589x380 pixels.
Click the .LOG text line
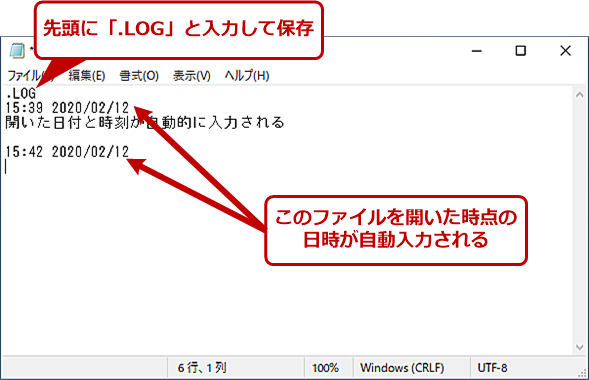pyautogui.click(x=21, y=93)
